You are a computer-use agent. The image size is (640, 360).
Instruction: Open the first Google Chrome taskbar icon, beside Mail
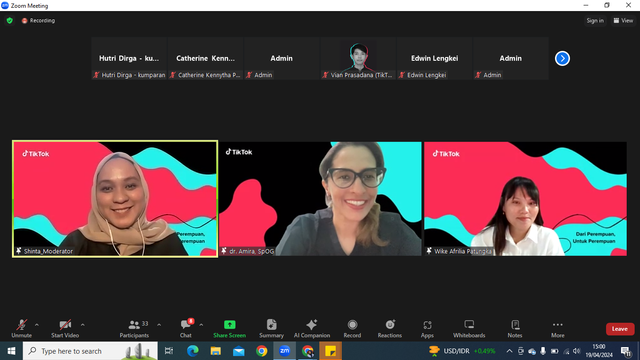click(x=262, y=351)
